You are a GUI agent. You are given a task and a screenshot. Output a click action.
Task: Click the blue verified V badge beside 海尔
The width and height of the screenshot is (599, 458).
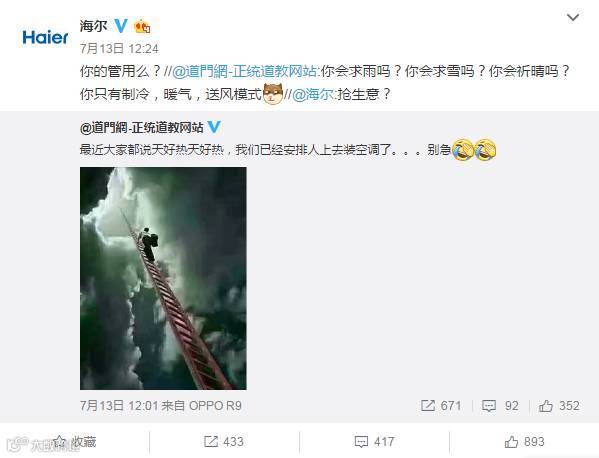(x=121, y=26)
